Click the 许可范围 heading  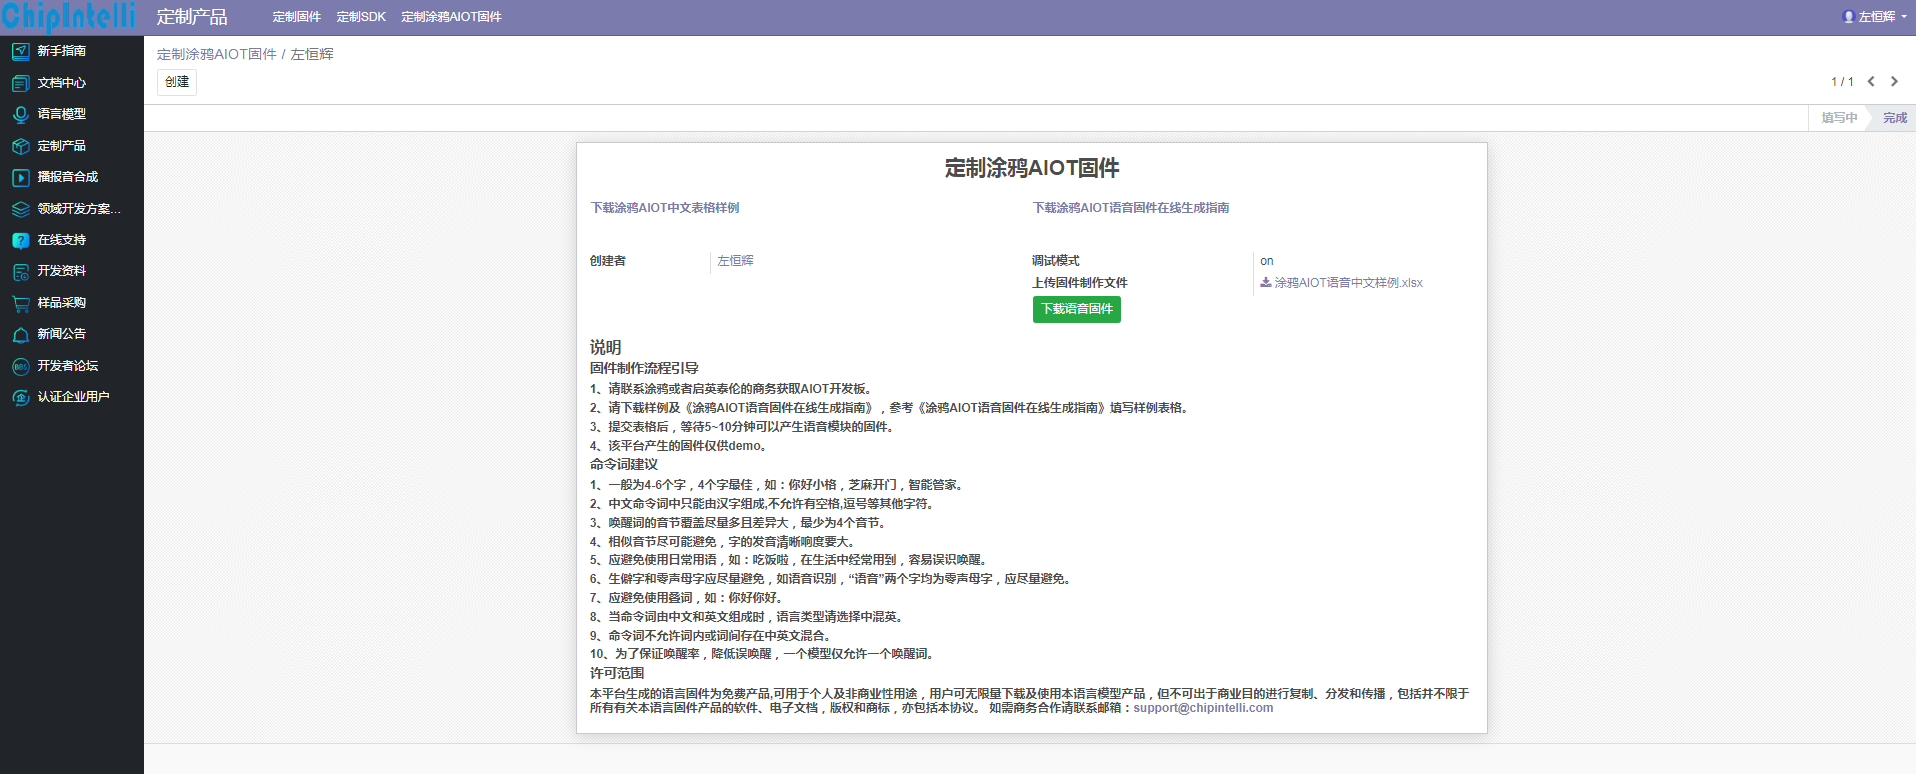pyautogui.click(x=617, y=673)
